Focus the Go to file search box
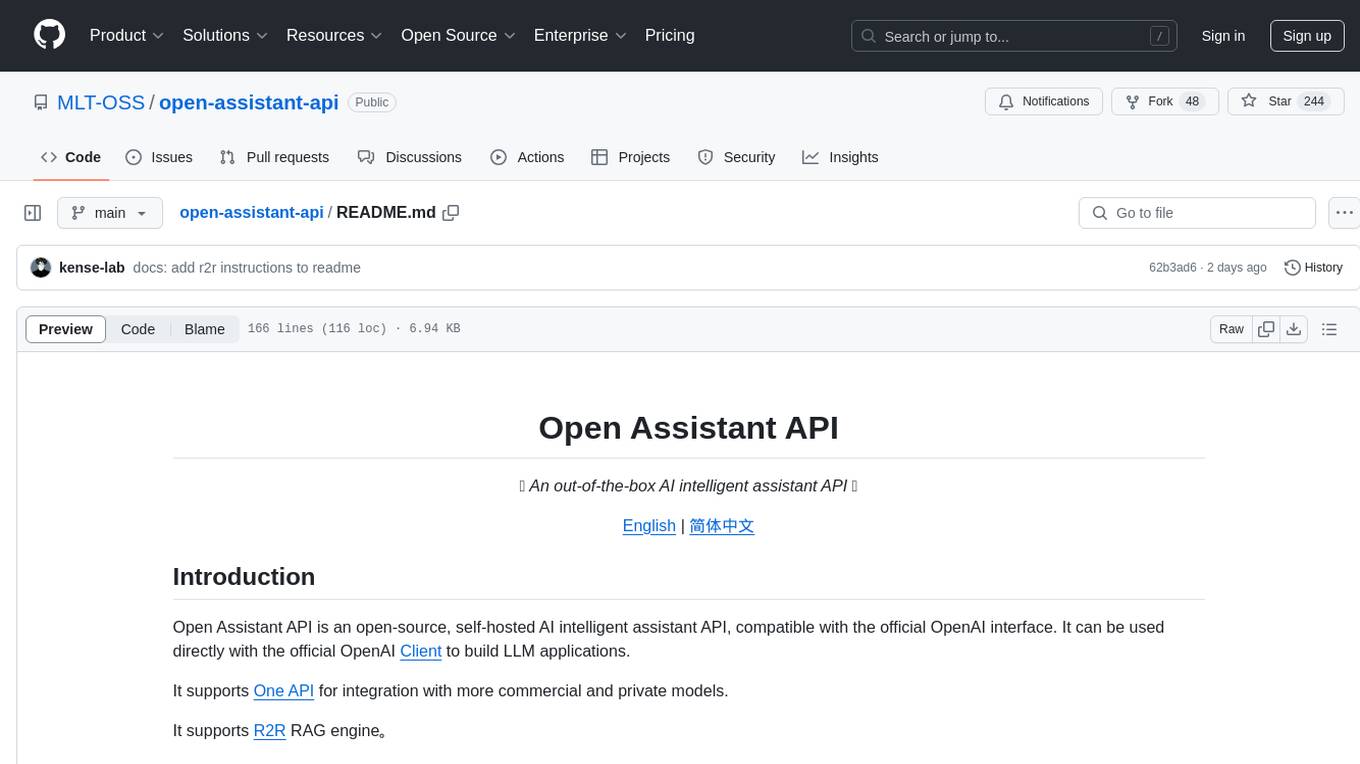Screen dimensions: 1360x764 pyautogui.click(x=1197, y=213)
